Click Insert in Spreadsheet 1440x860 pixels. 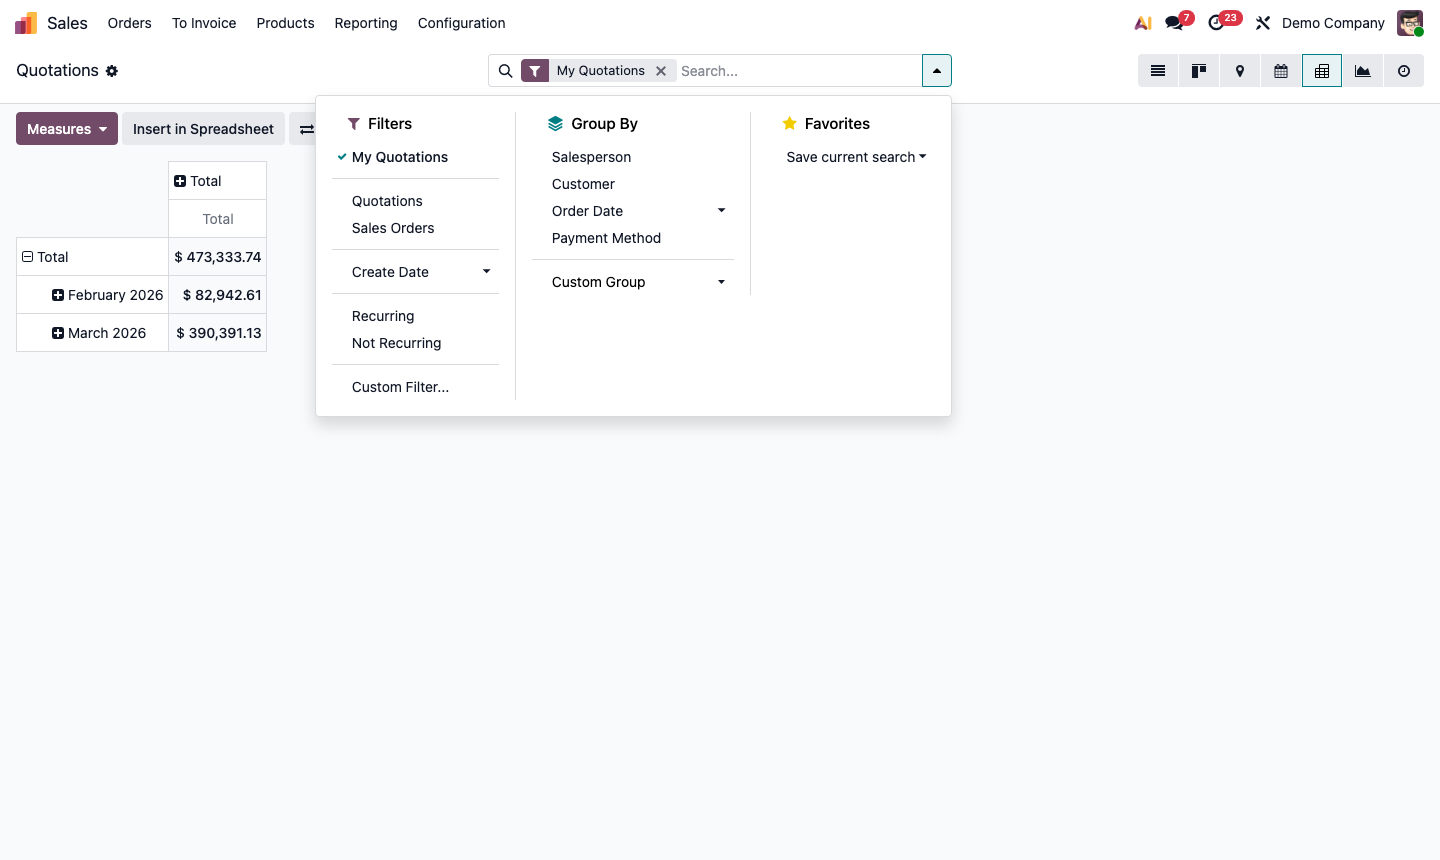203,128
